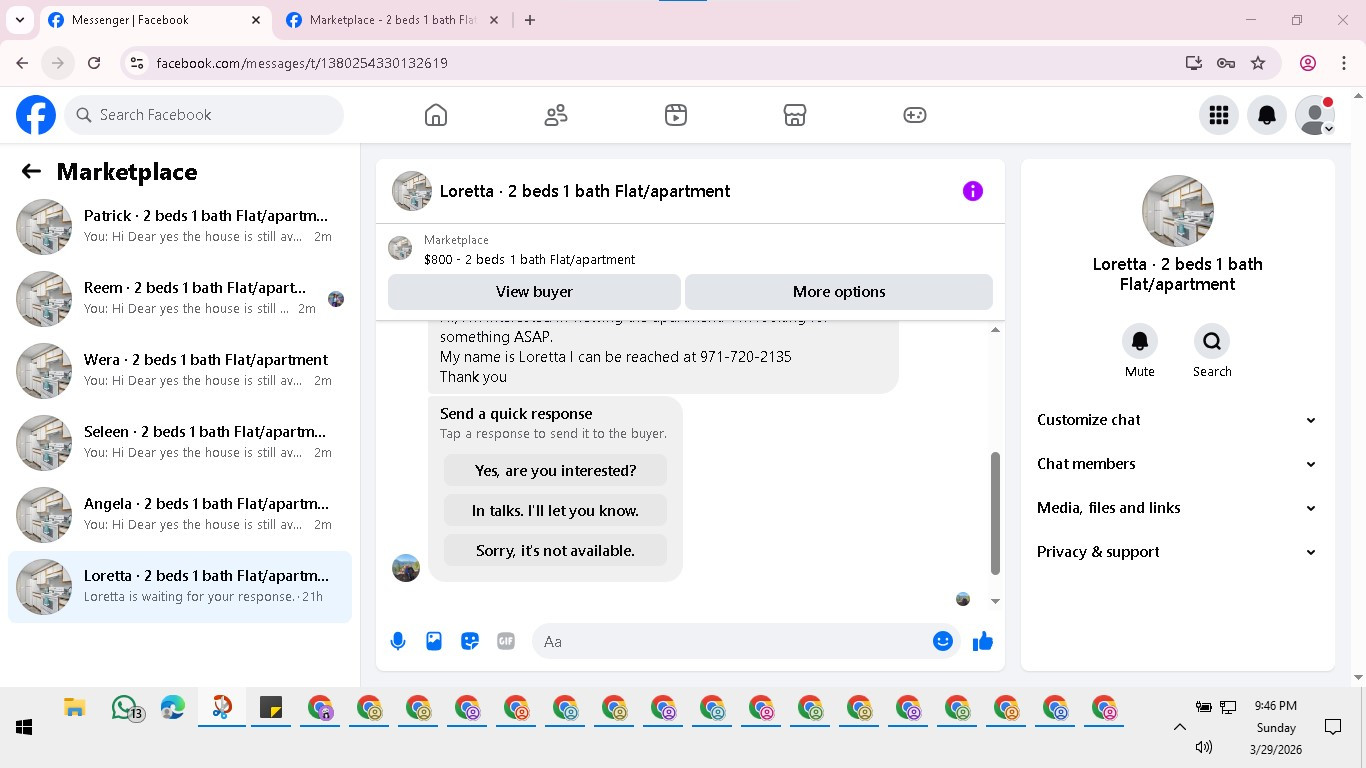1366x768 pixels.
Task: Attach a photo with the image icon
Action: tap(434, 641)
